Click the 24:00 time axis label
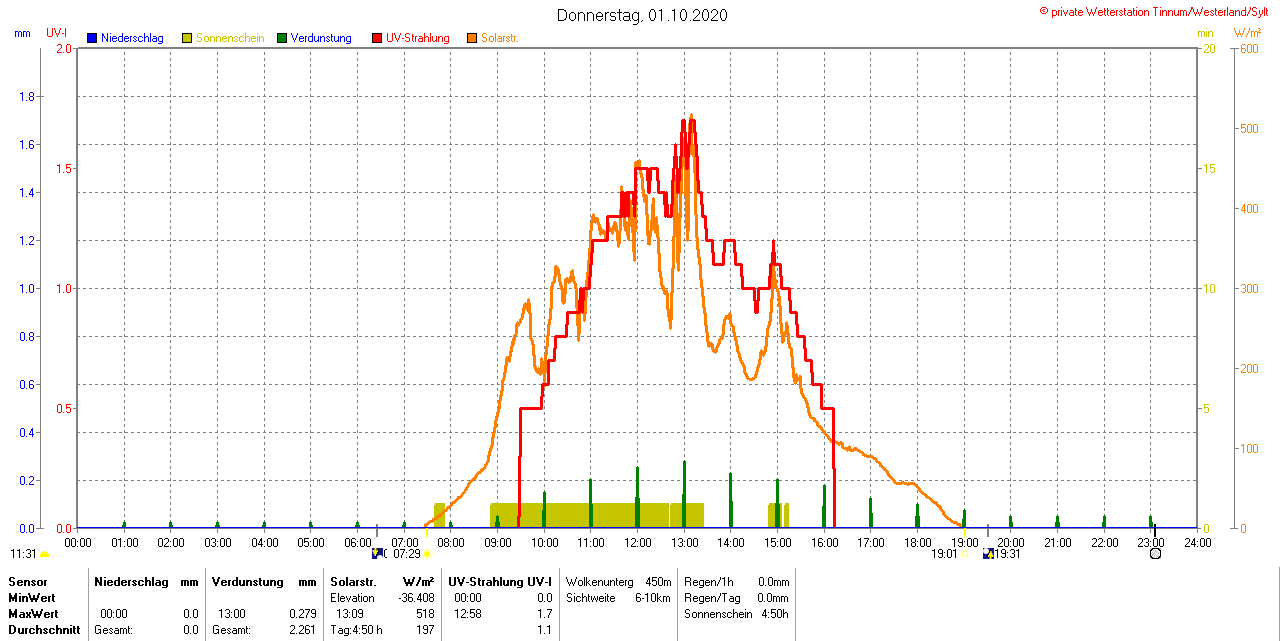 point(1198,543)
